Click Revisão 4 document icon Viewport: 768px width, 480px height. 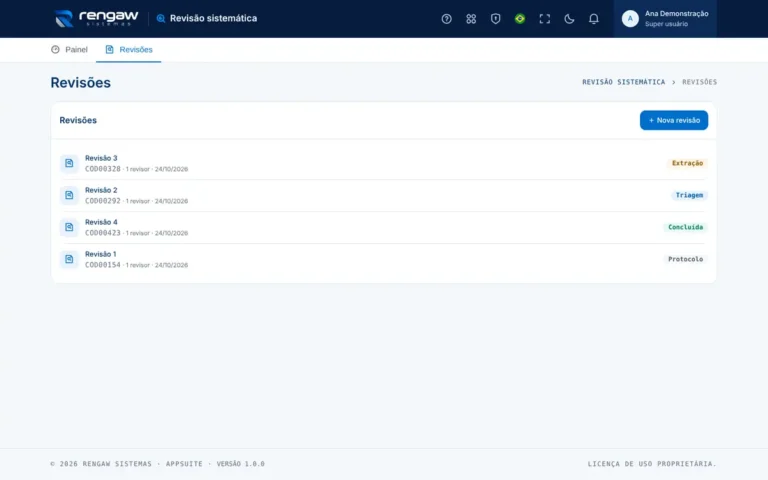pos(69,227)
